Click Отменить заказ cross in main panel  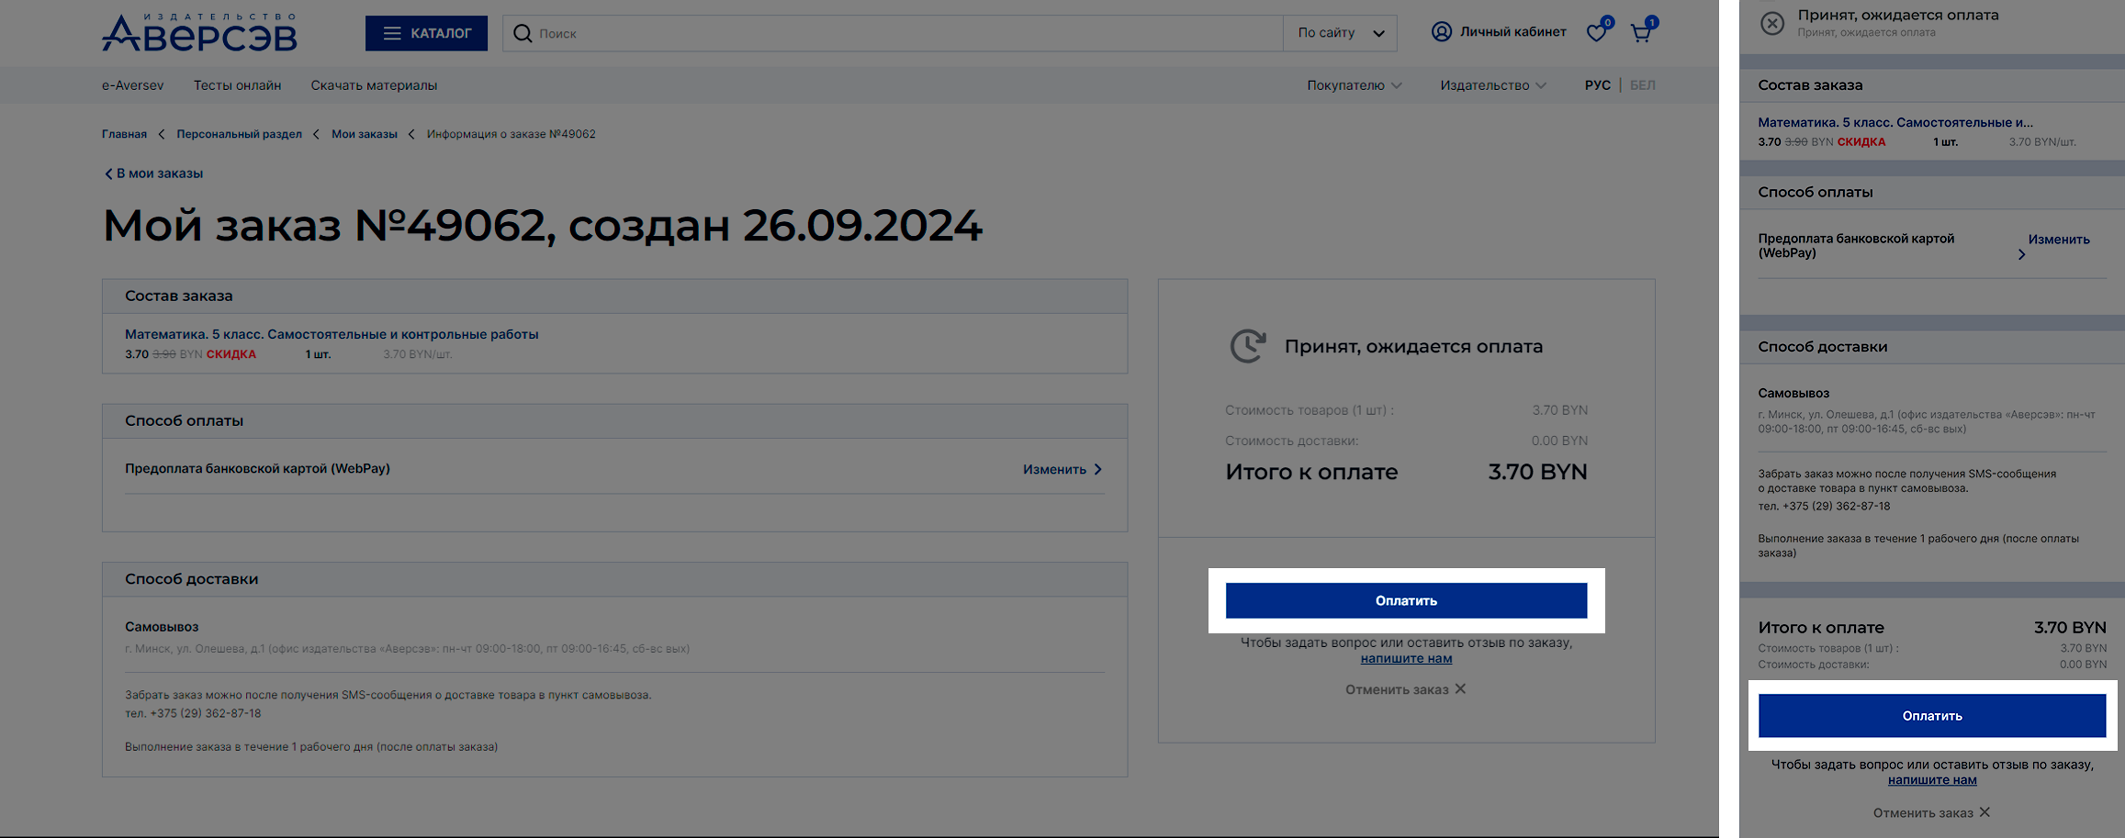click(1460, 689)
